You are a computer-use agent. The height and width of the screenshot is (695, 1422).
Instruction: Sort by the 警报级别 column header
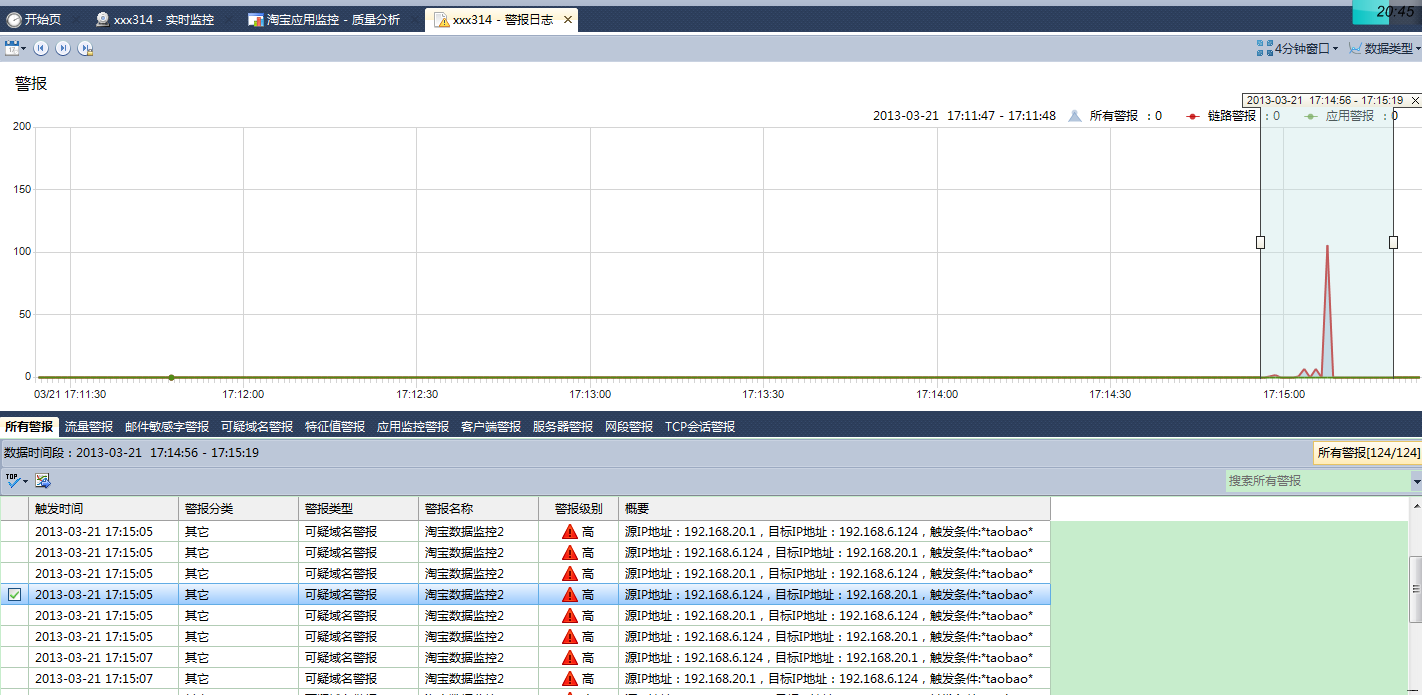[579, 509]
